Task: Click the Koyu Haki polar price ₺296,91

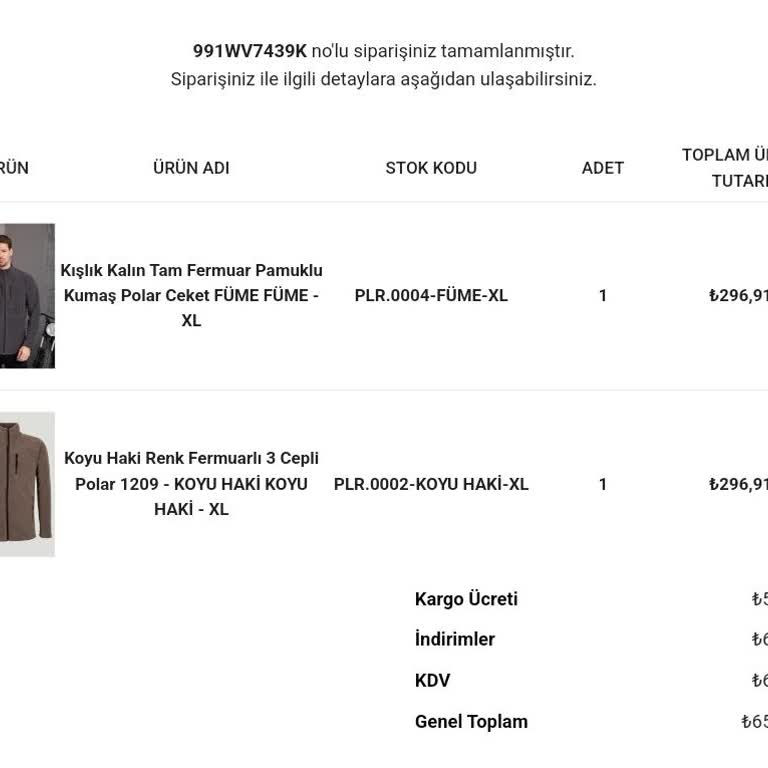Action: coord(738,485)
